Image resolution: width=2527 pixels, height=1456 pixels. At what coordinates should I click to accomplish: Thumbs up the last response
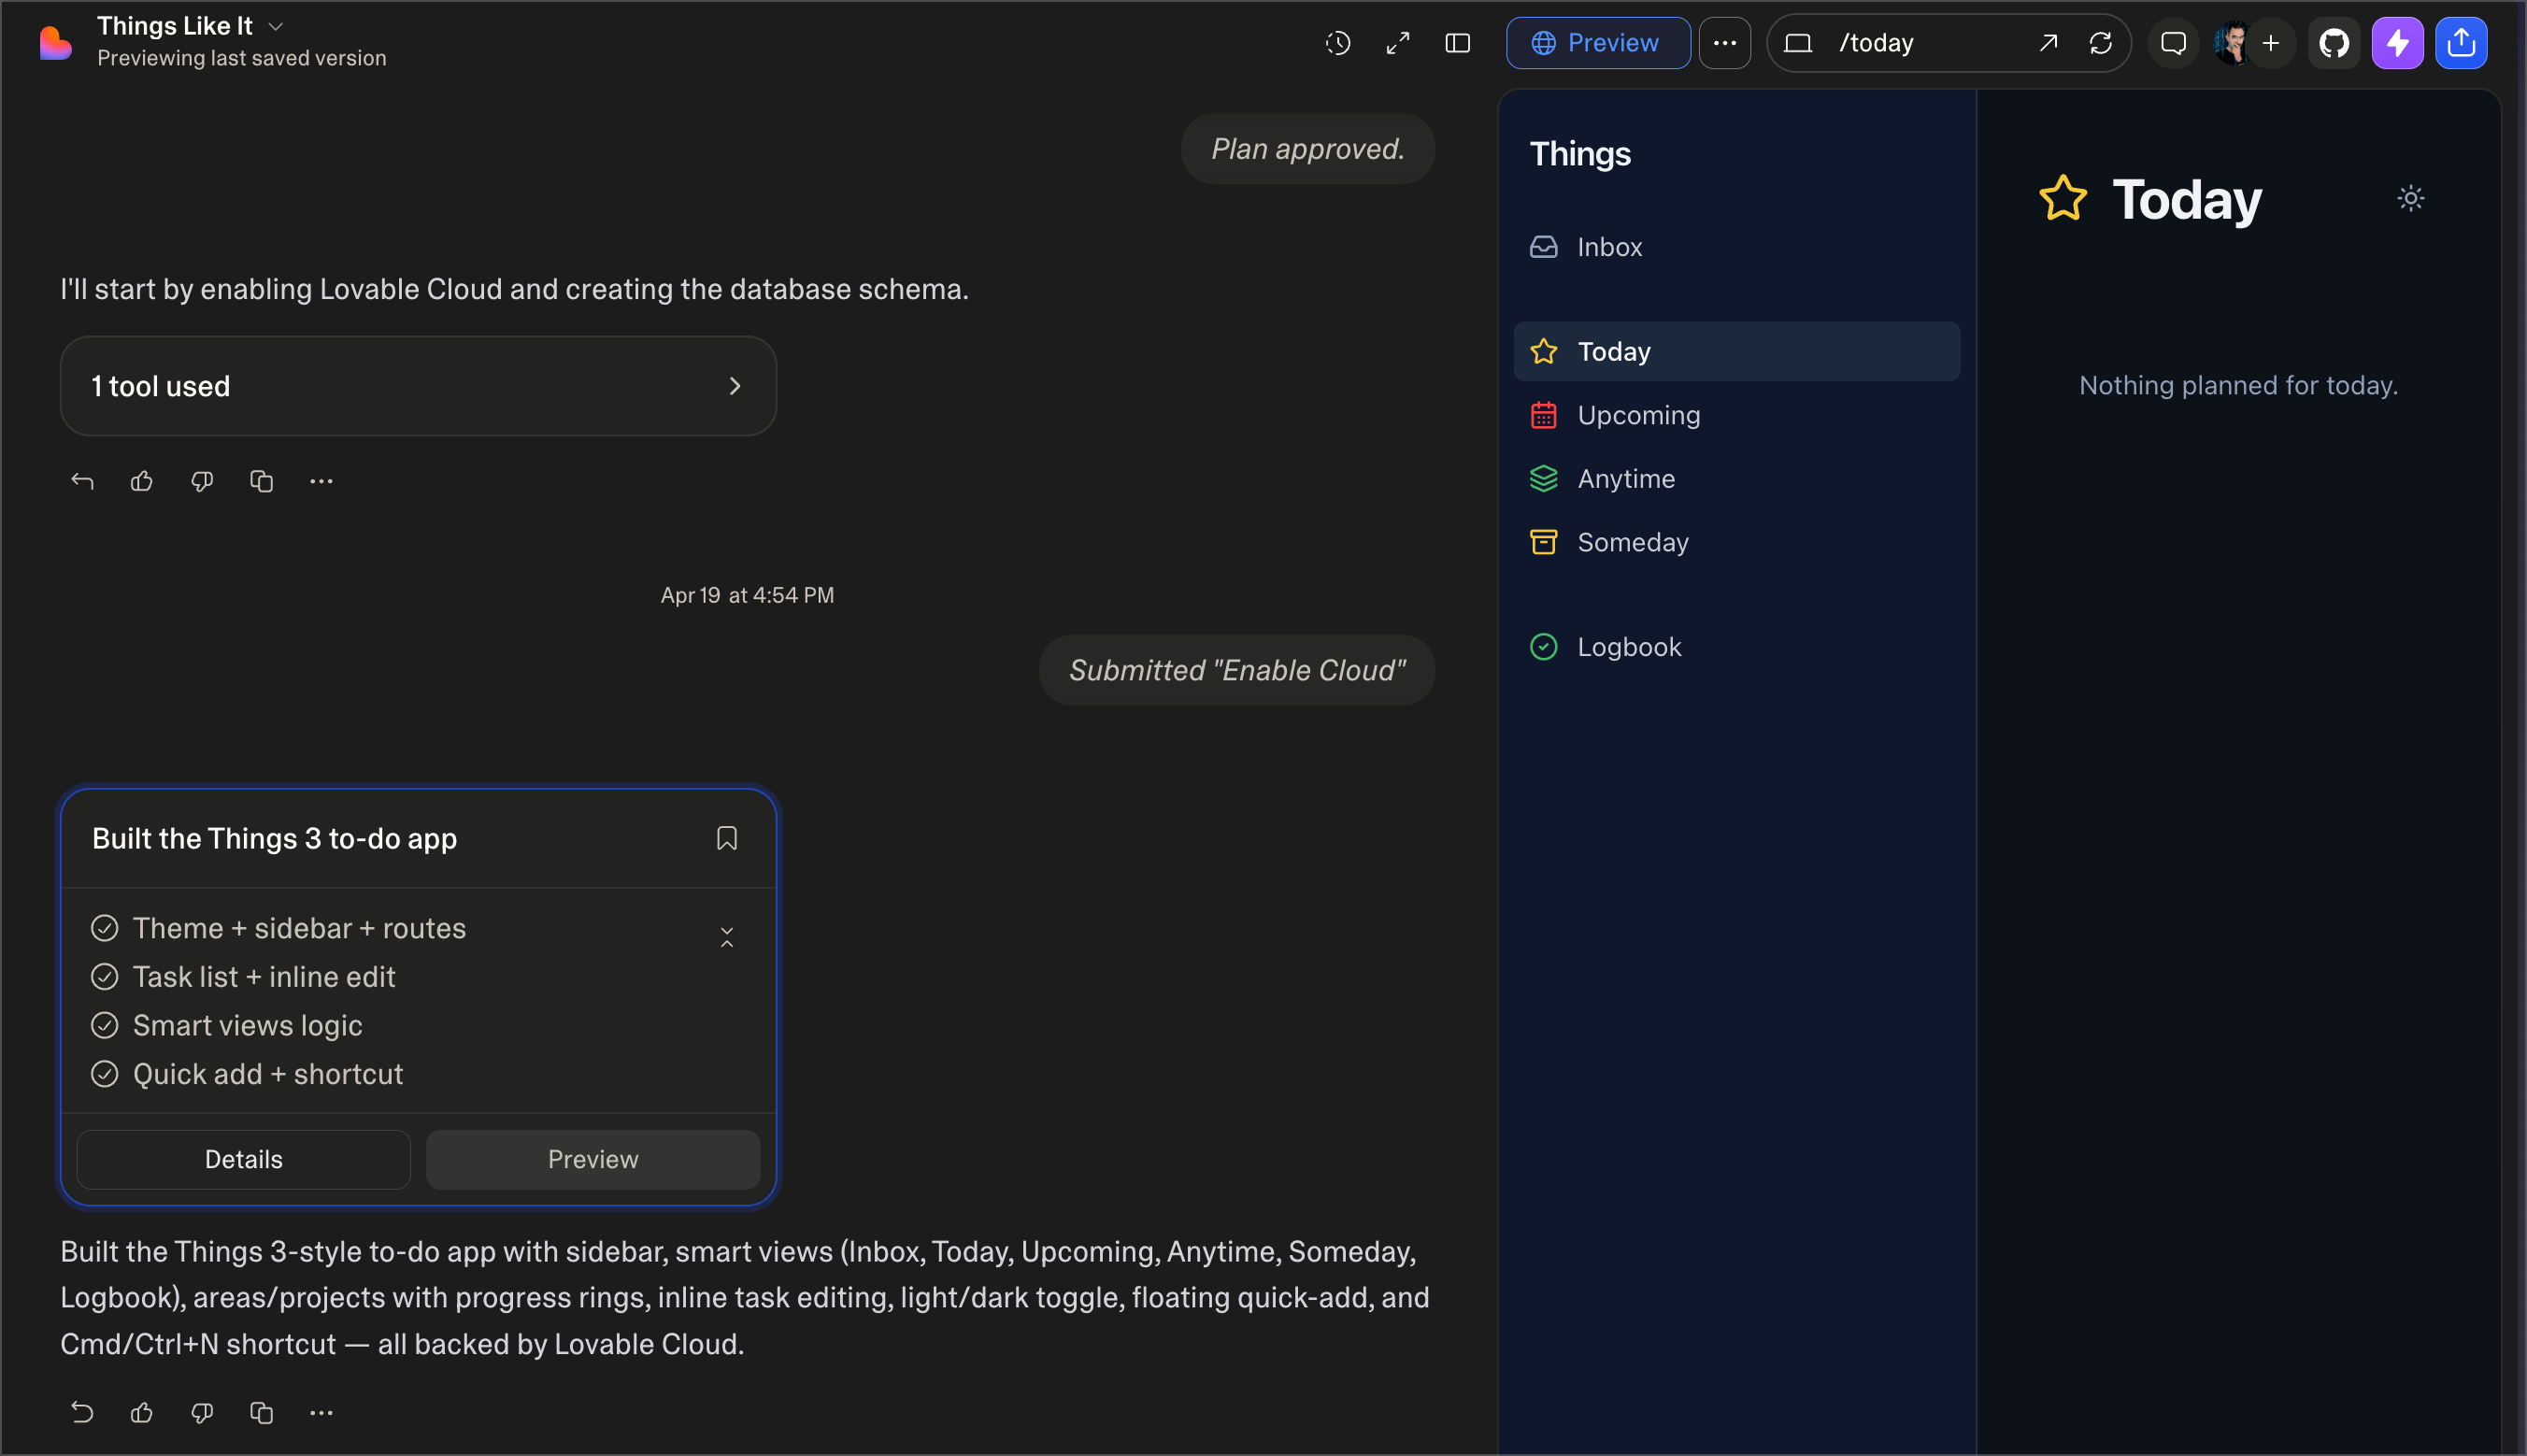(142, 1412)
